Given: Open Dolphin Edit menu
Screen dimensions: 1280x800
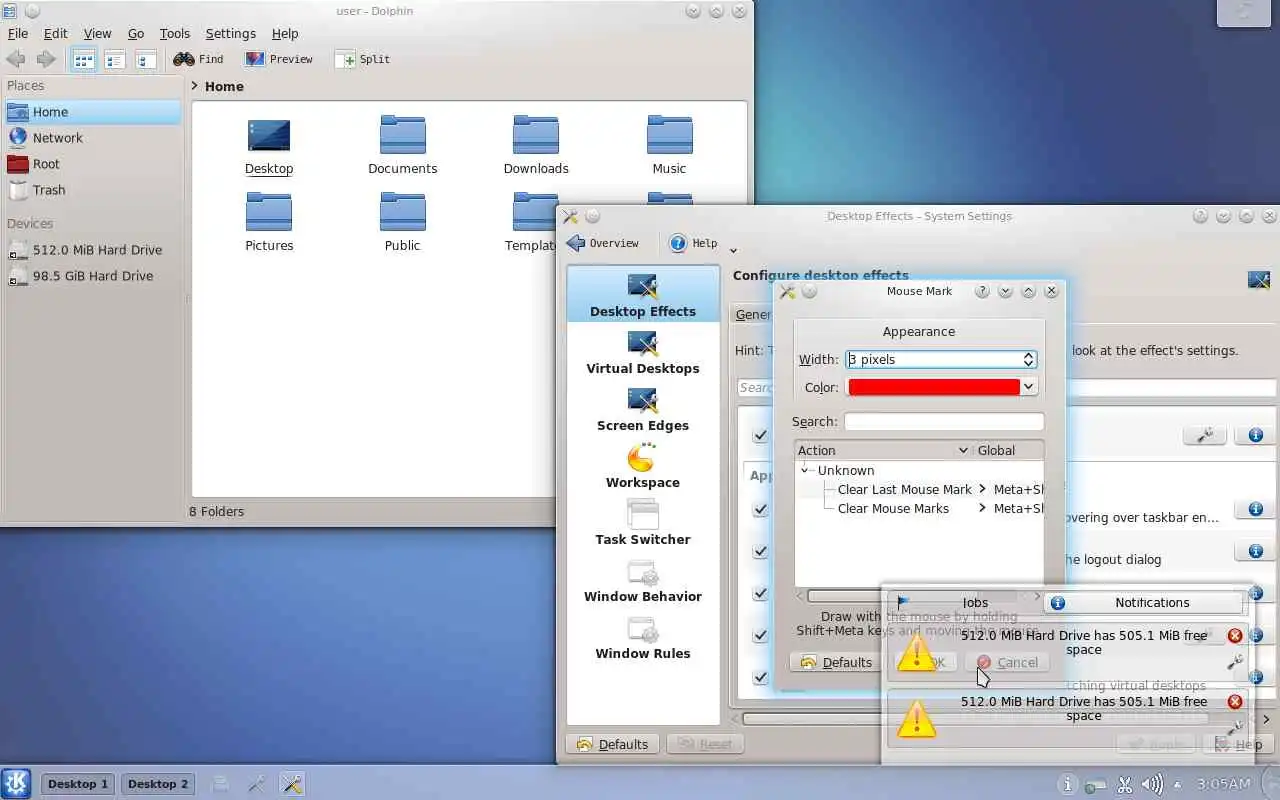Looking at the screenshot, I should (x=56, y=34).
